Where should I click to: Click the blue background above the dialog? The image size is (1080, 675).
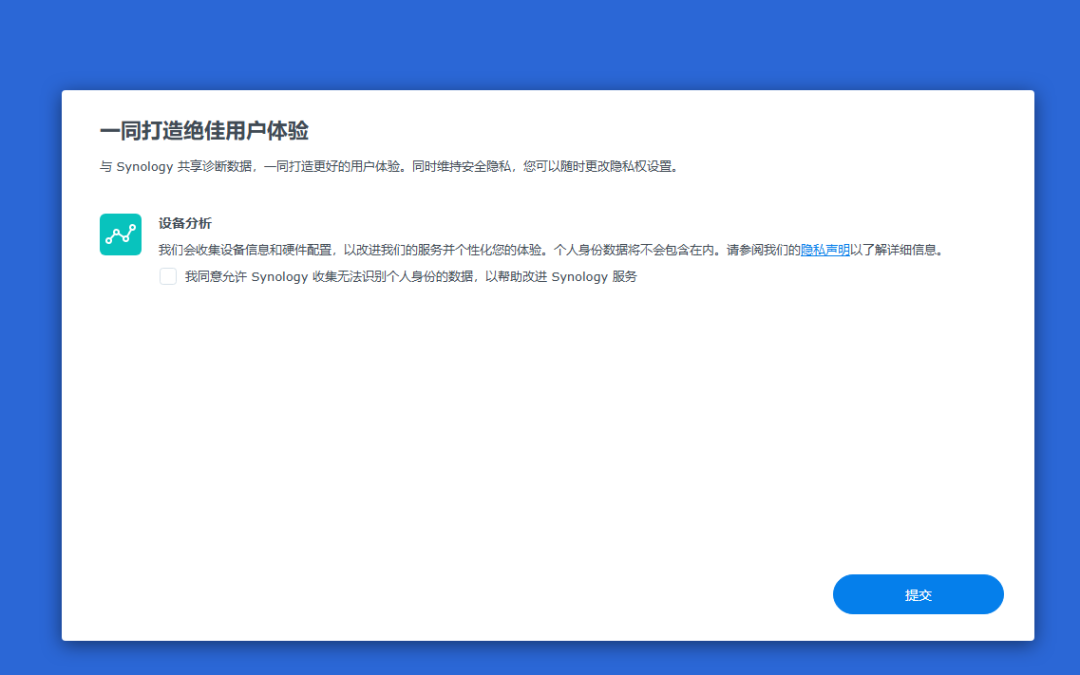click(x=540, y=45)
